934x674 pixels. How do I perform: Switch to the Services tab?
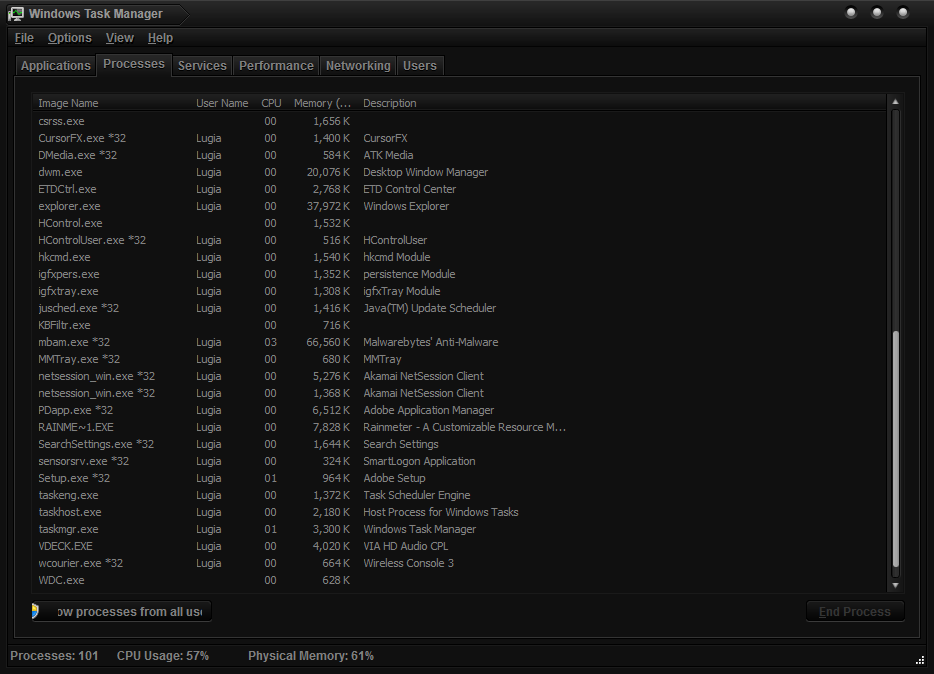(202, 66)
